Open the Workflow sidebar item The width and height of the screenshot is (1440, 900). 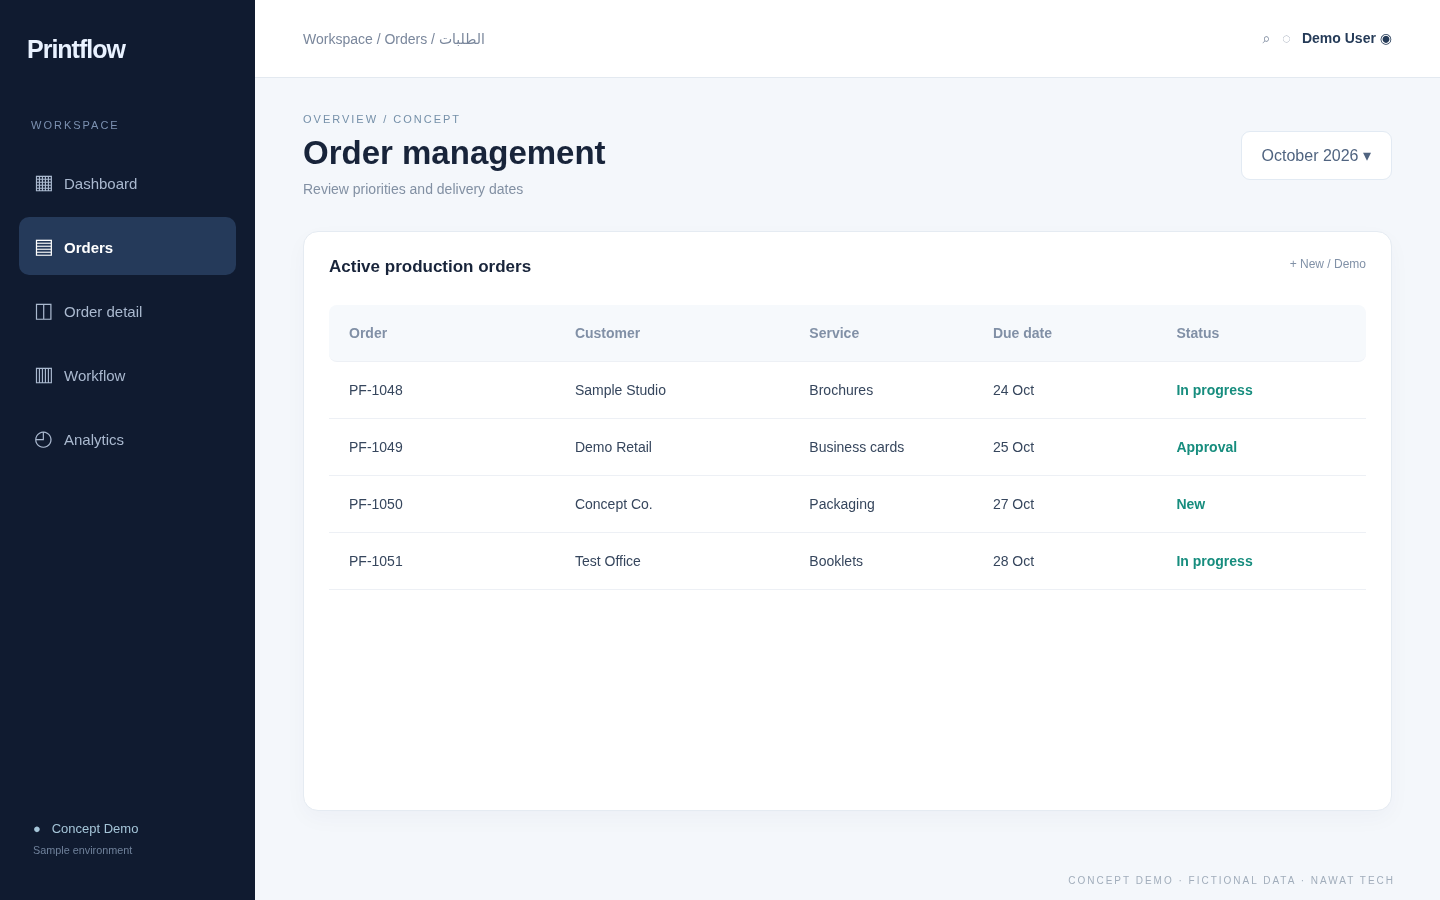(x=127, y=375)
